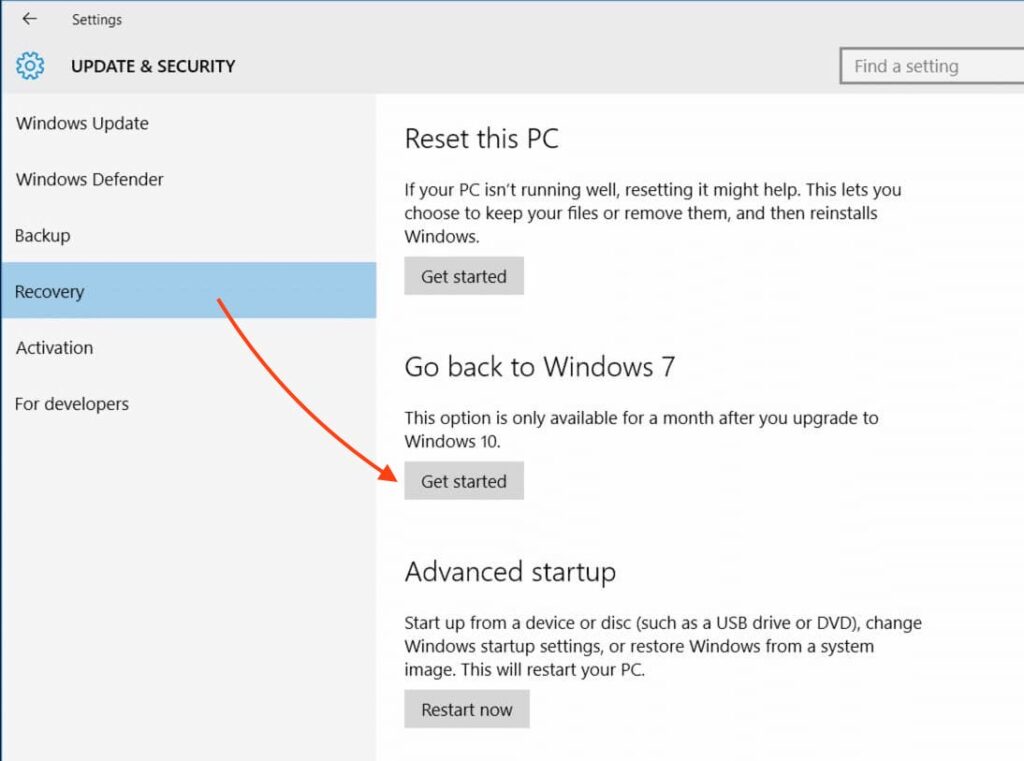The height and width of the screenshot is (761, 1024).
Task: Click the 'If your PC isn't running well' description
Action: click(x=652, y=213)
